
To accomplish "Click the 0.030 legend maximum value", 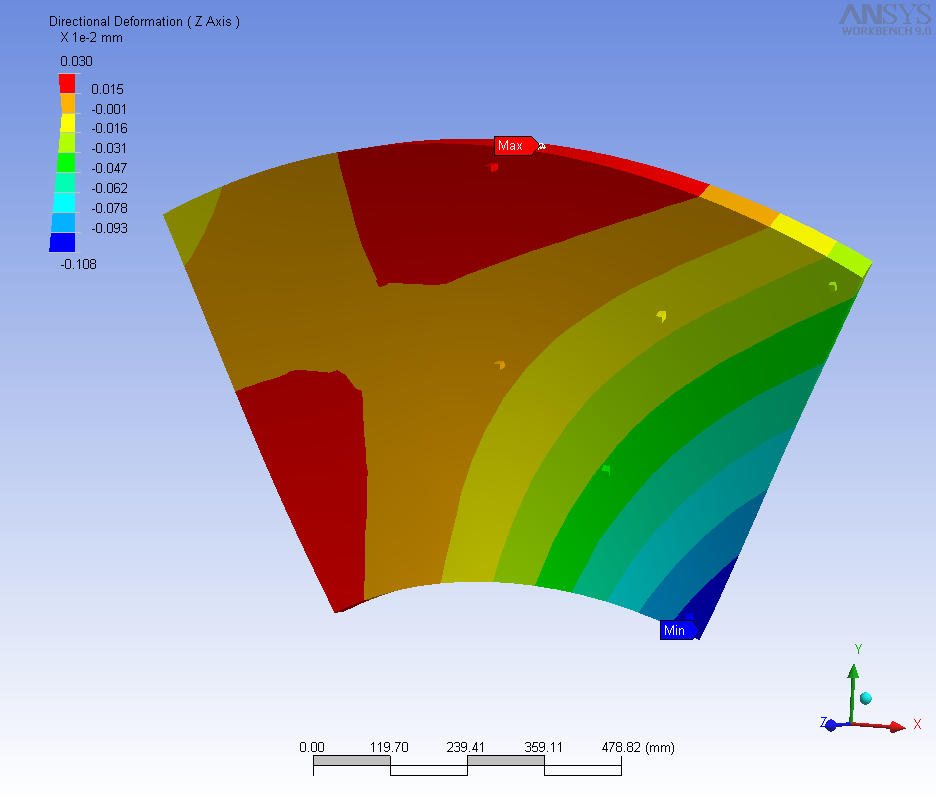I will 76,61.
